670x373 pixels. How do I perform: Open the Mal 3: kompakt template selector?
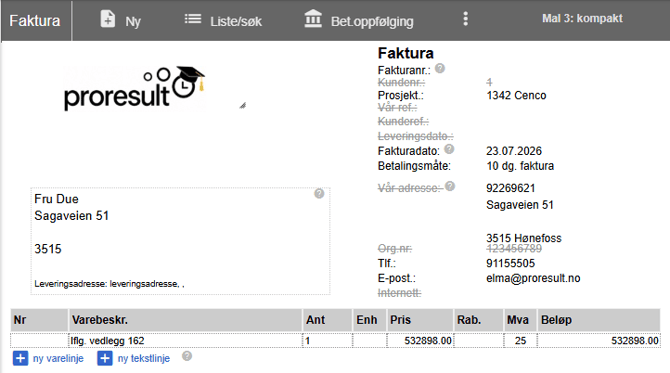coord(582,18)
